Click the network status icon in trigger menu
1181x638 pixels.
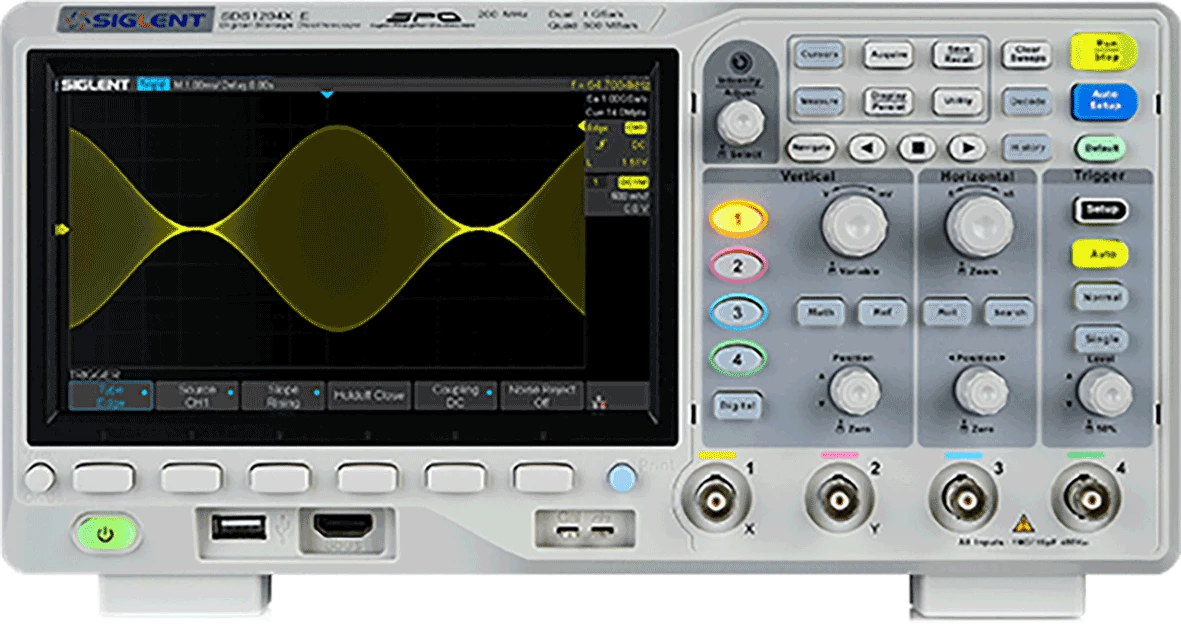603,396
